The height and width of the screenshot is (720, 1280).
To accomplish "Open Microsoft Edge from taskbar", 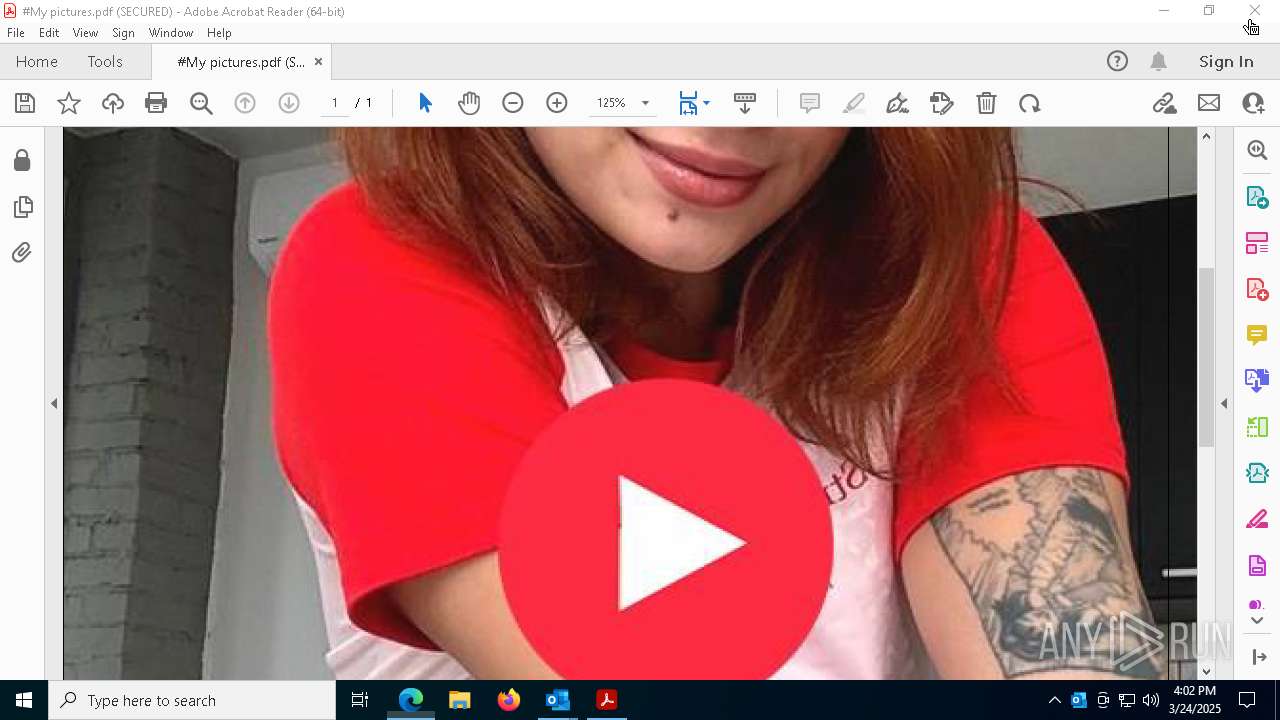I will click(x=411, y=700).
